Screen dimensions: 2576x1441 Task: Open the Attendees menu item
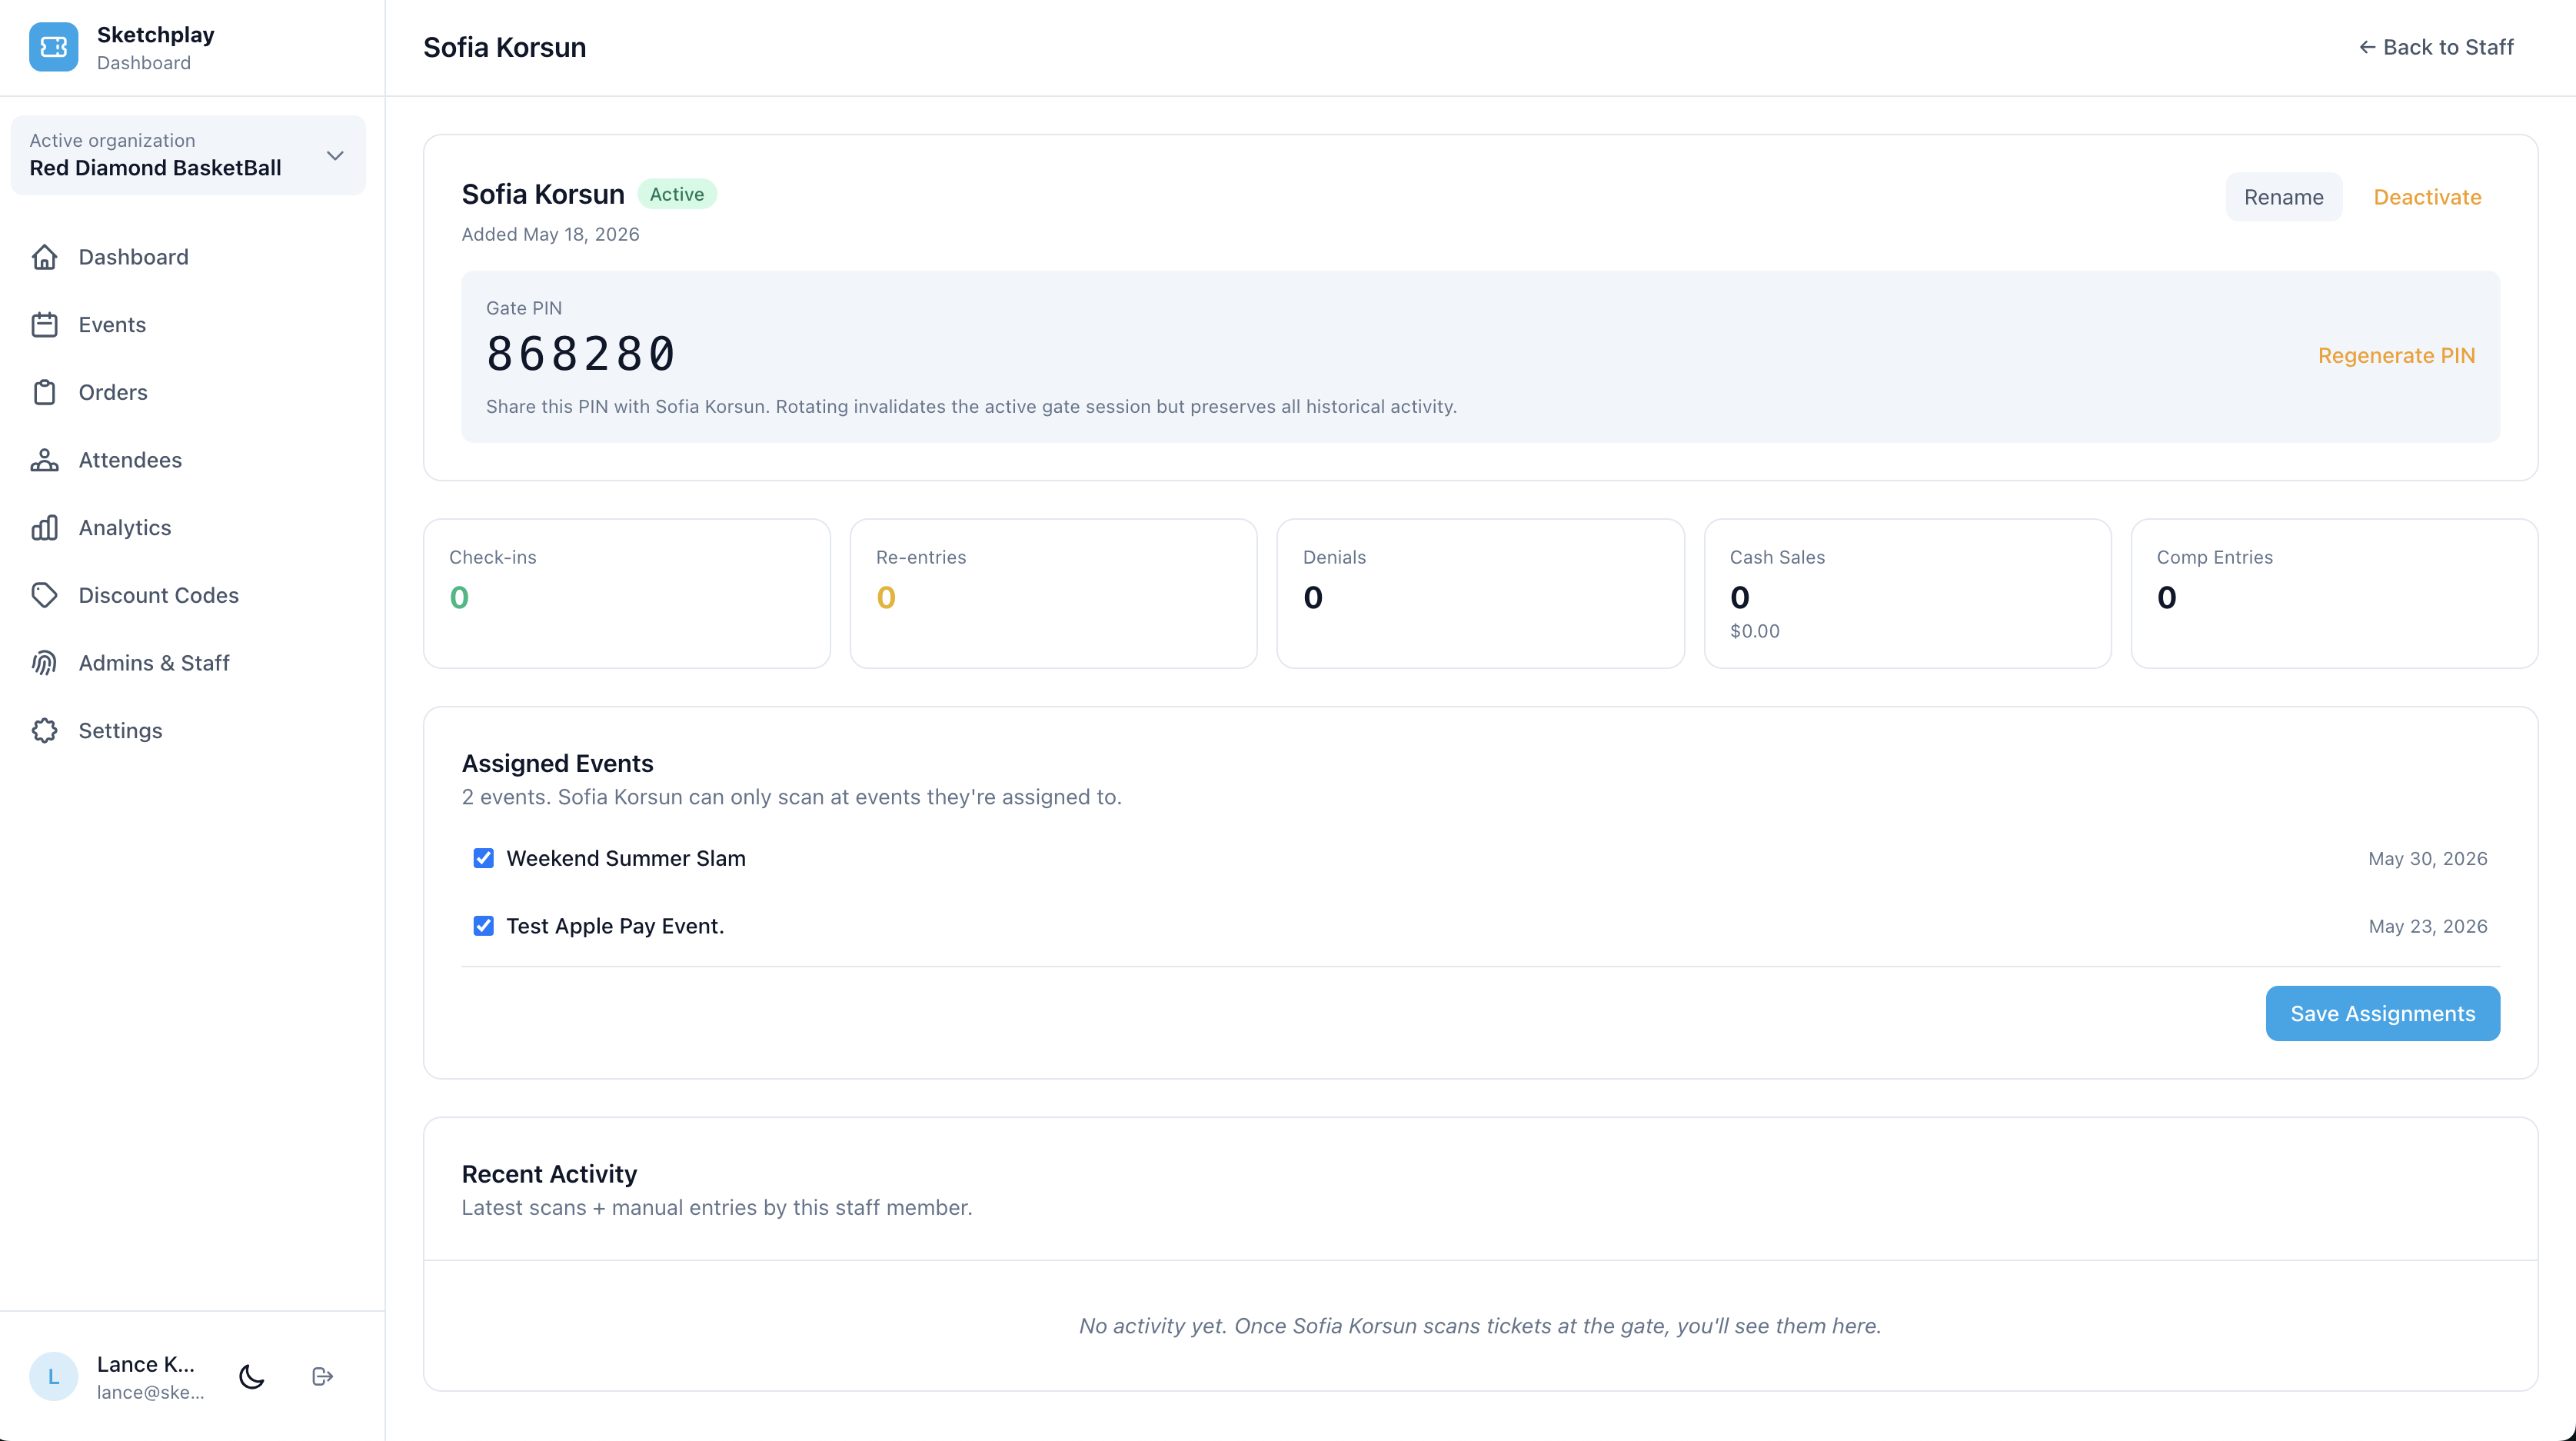[188, 460]
